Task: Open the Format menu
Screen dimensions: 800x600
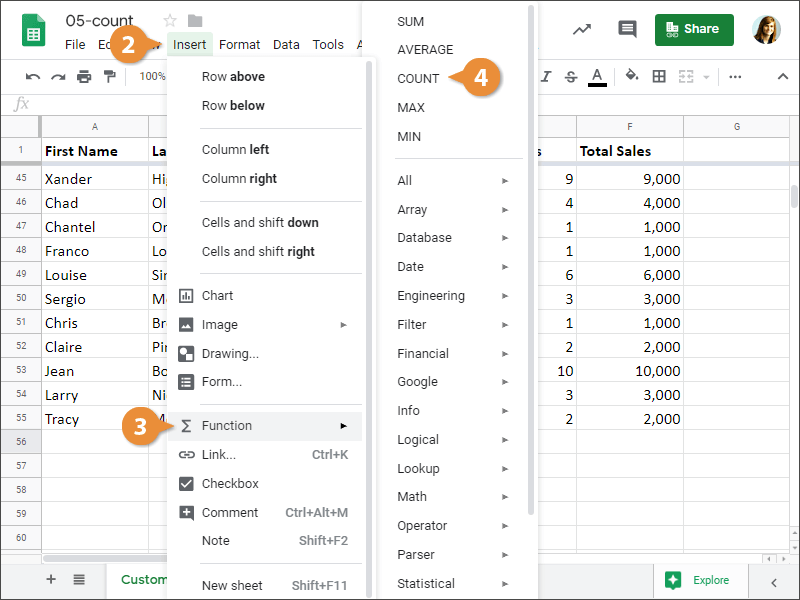Action: 239,45
